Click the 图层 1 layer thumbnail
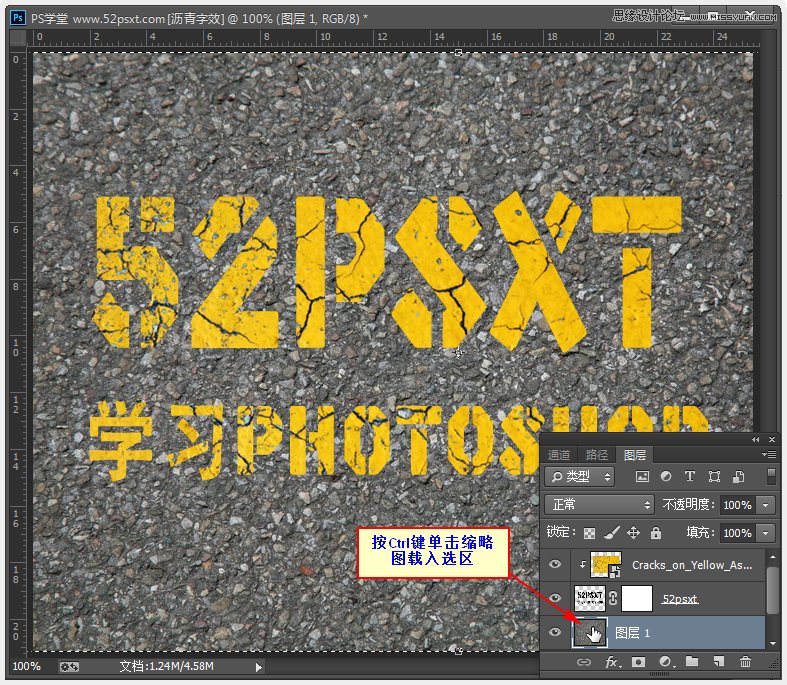 [590, 632]
